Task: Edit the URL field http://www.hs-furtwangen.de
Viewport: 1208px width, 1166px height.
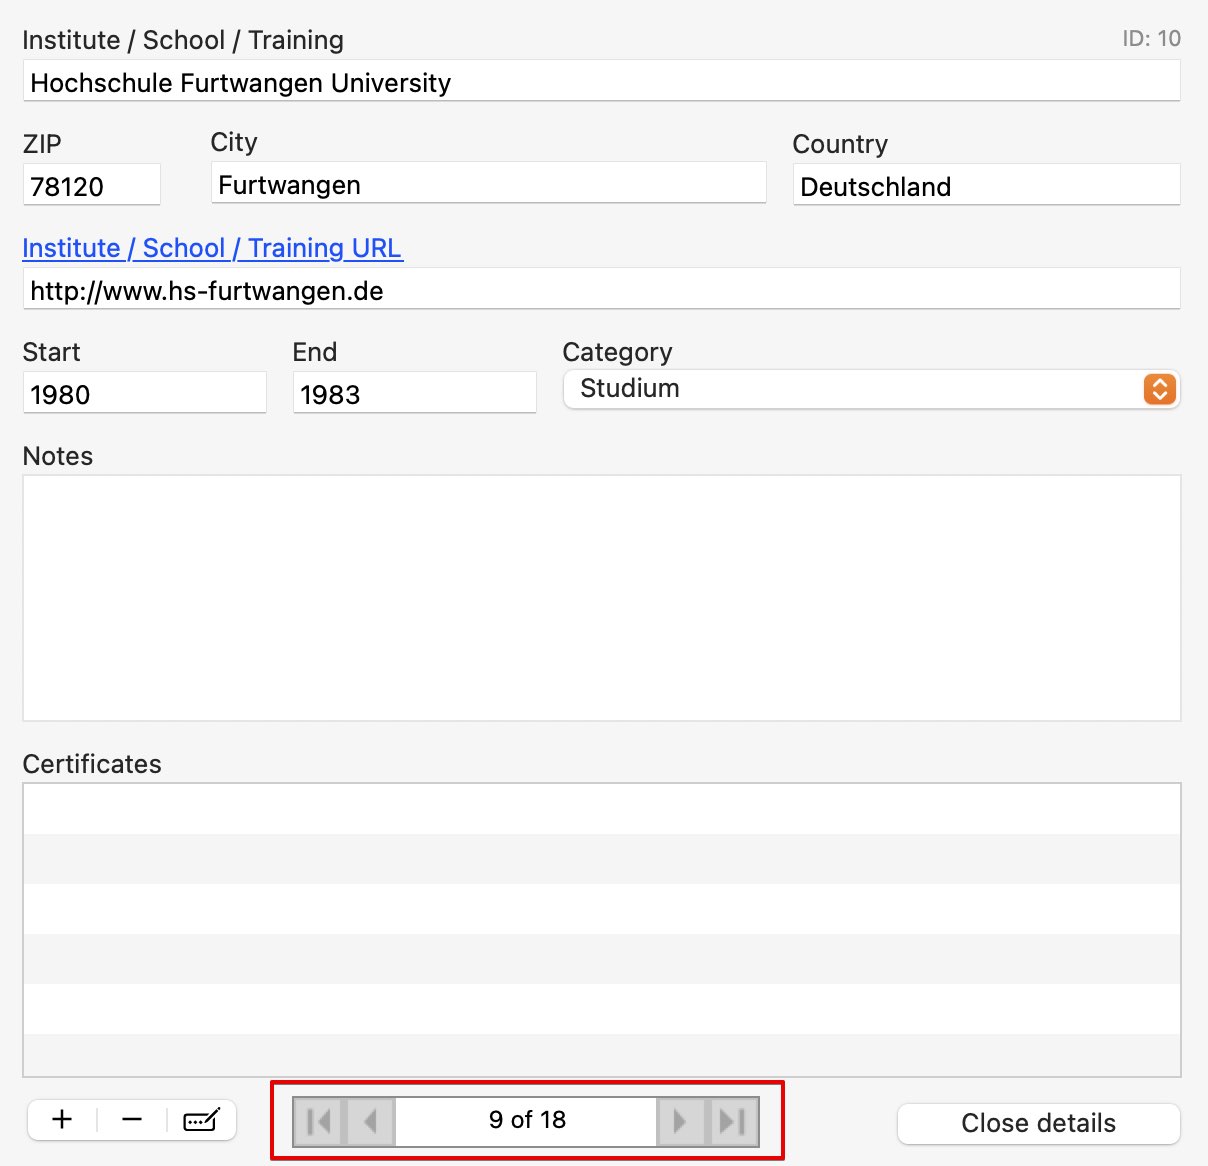Action: 601,289
